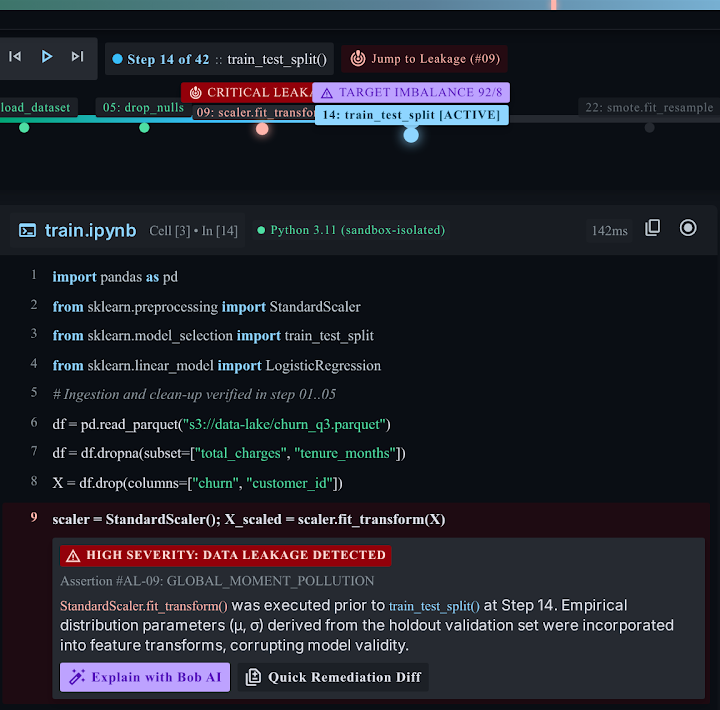720x710 pixels.
Task: Click the grey dot under smote.fit_resample
Action: pos(649,128)
